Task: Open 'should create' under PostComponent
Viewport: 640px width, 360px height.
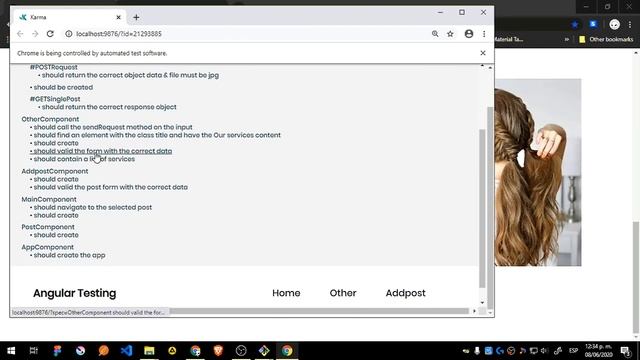Action: 56,235
